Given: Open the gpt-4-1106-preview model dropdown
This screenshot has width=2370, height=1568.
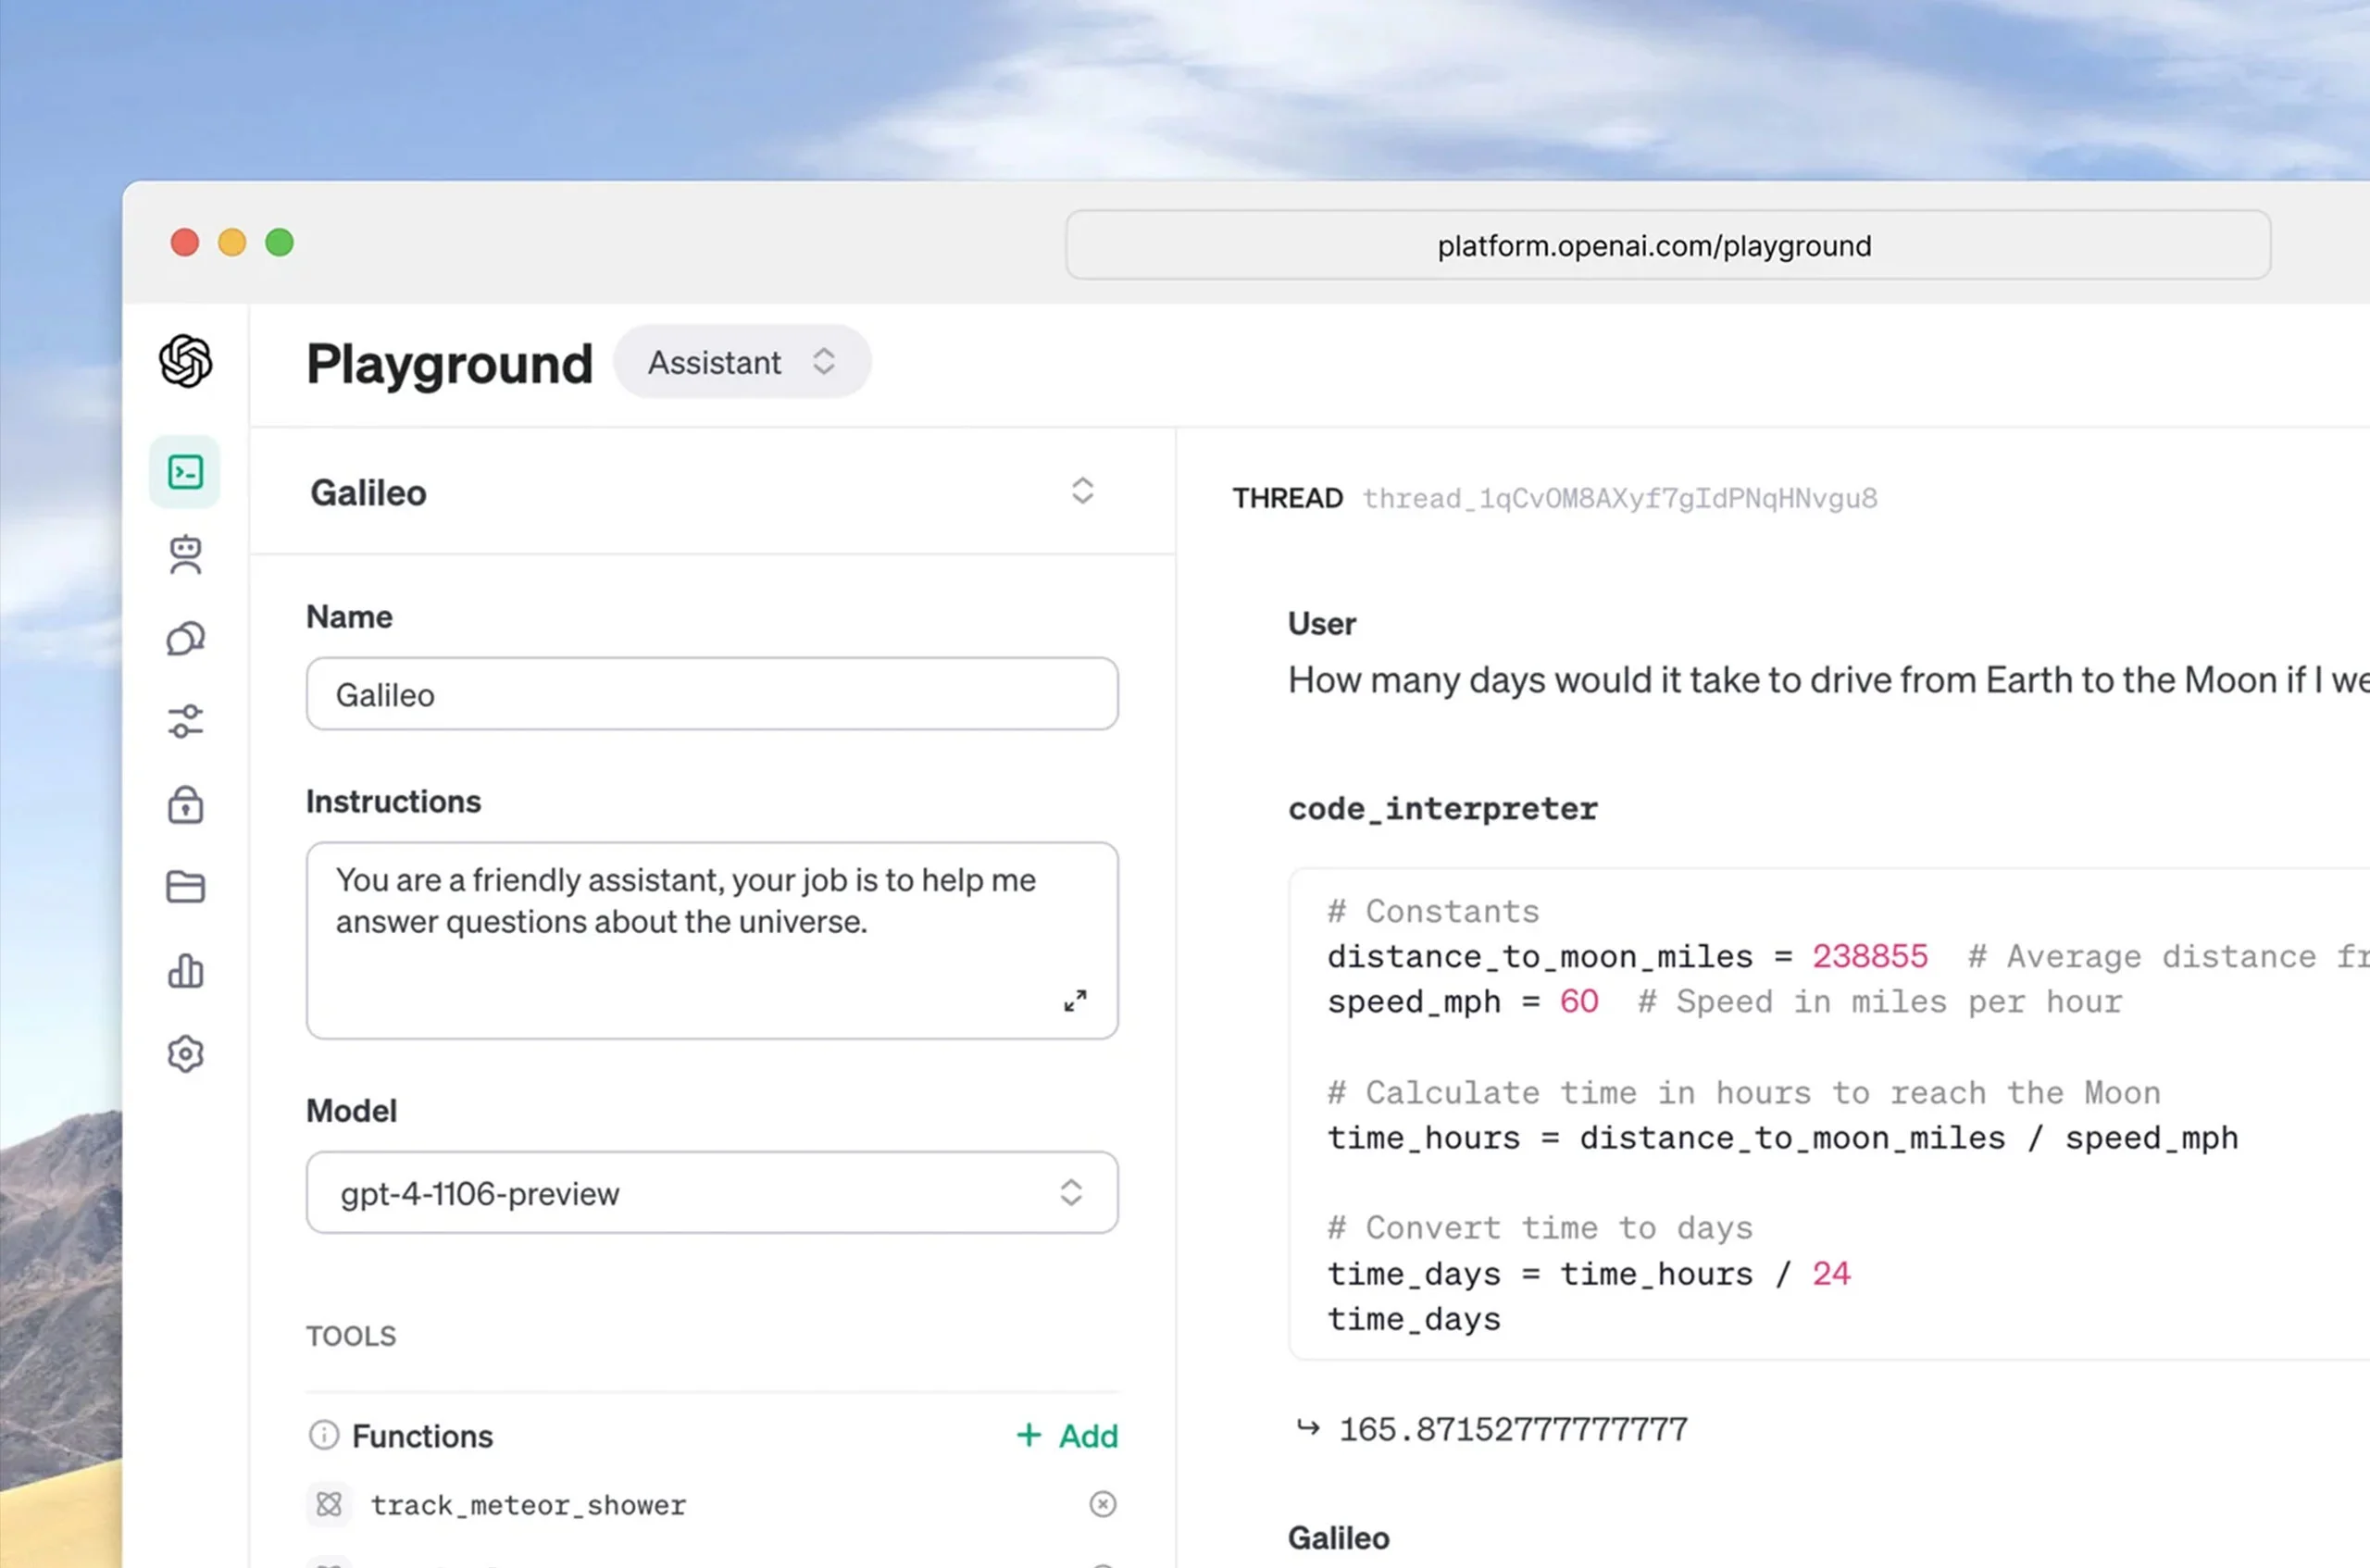Looking at the screenshot, I should click(711, 1193).
